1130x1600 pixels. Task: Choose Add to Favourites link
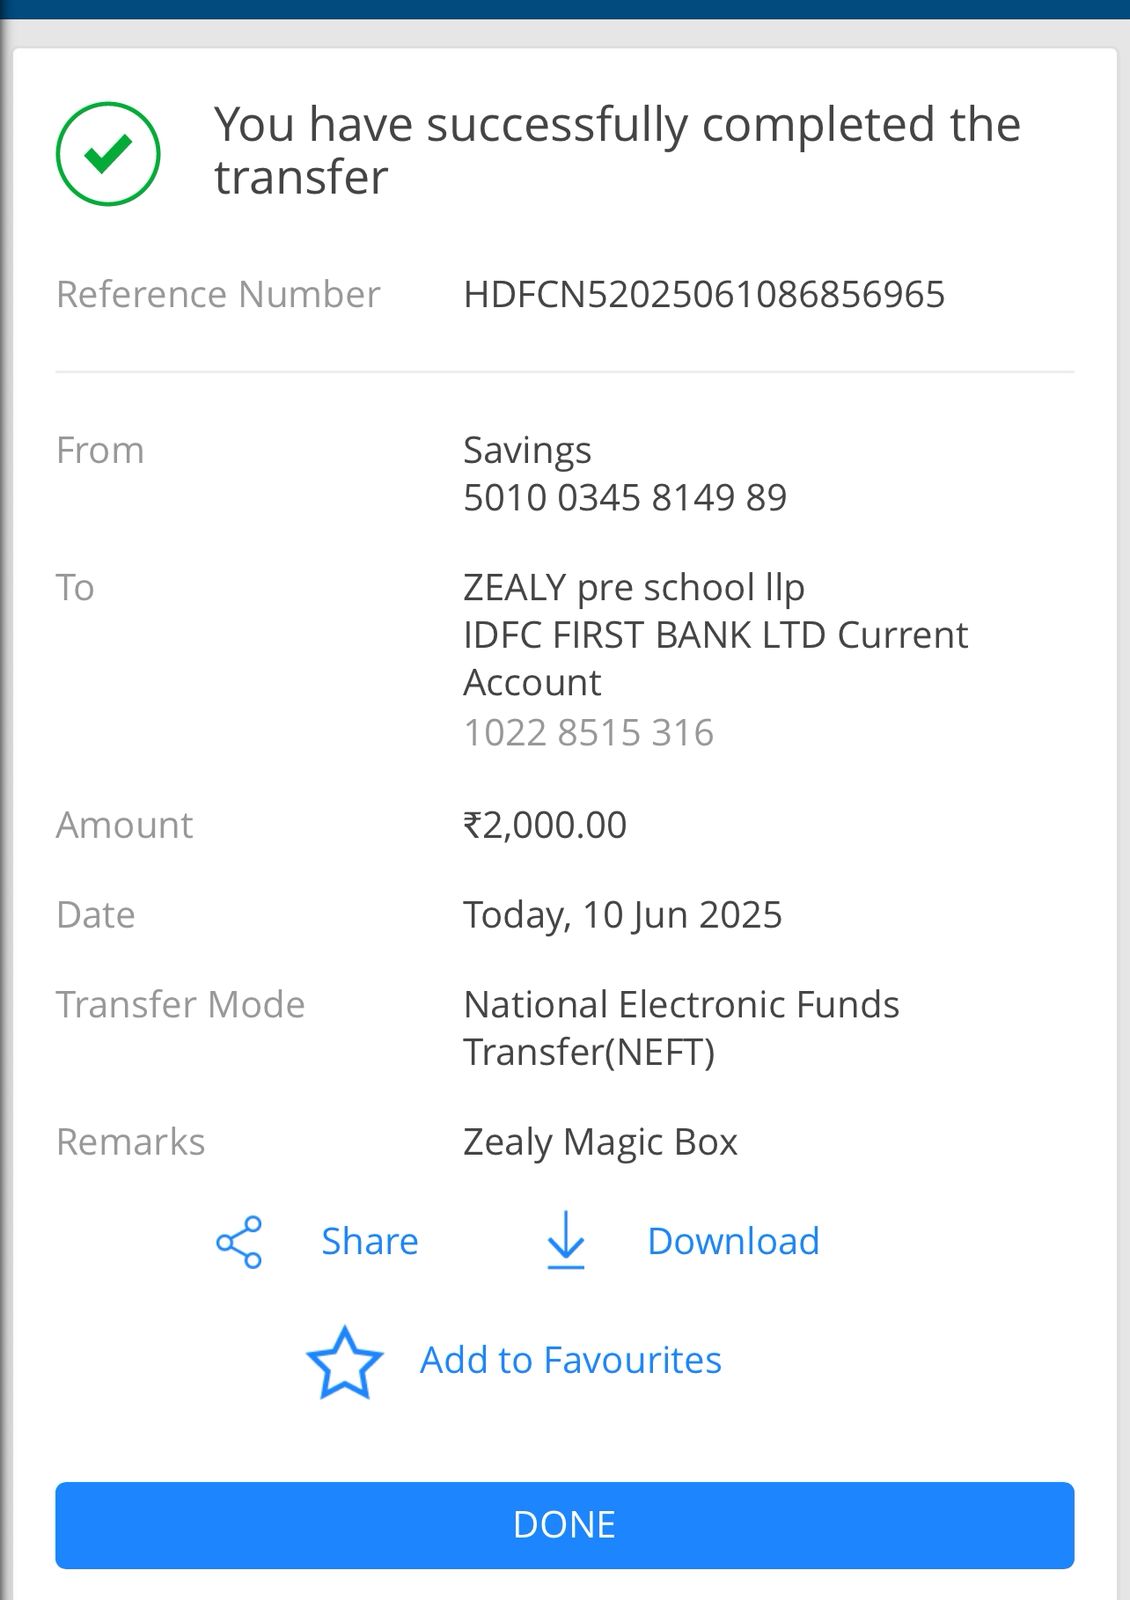(x=570, y=1360)
